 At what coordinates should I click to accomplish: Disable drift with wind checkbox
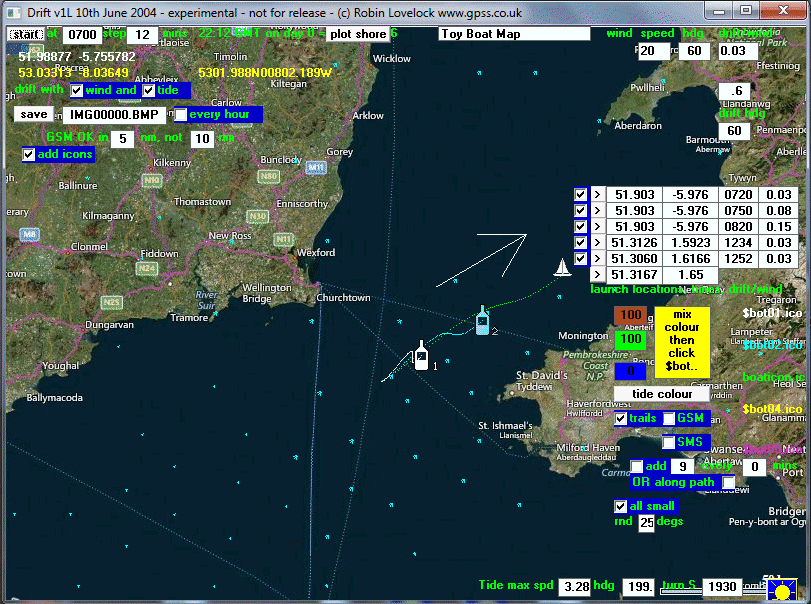click(77, 90)
